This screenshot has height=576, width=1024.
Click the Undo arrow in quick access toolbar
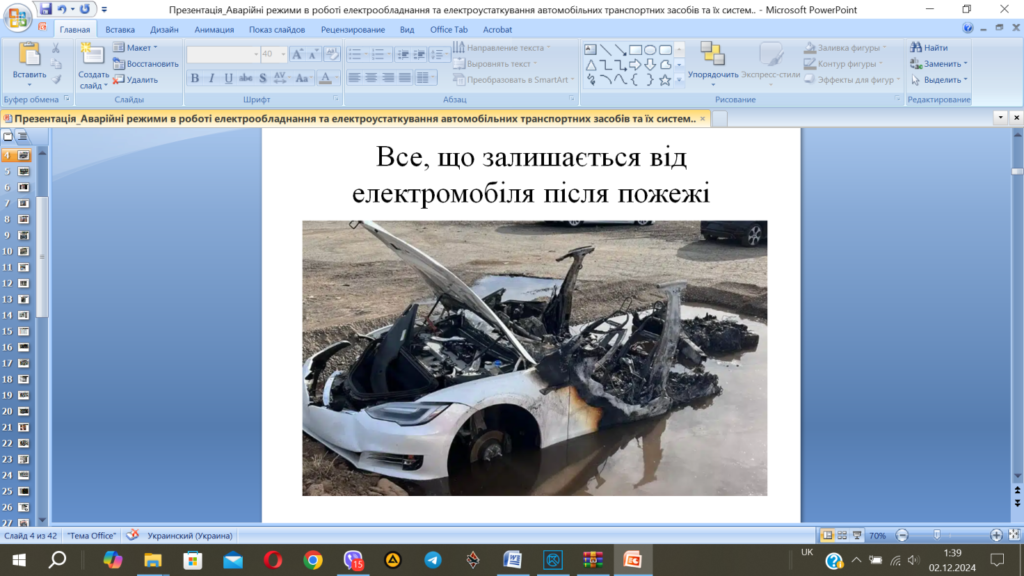tap(62, 9)
